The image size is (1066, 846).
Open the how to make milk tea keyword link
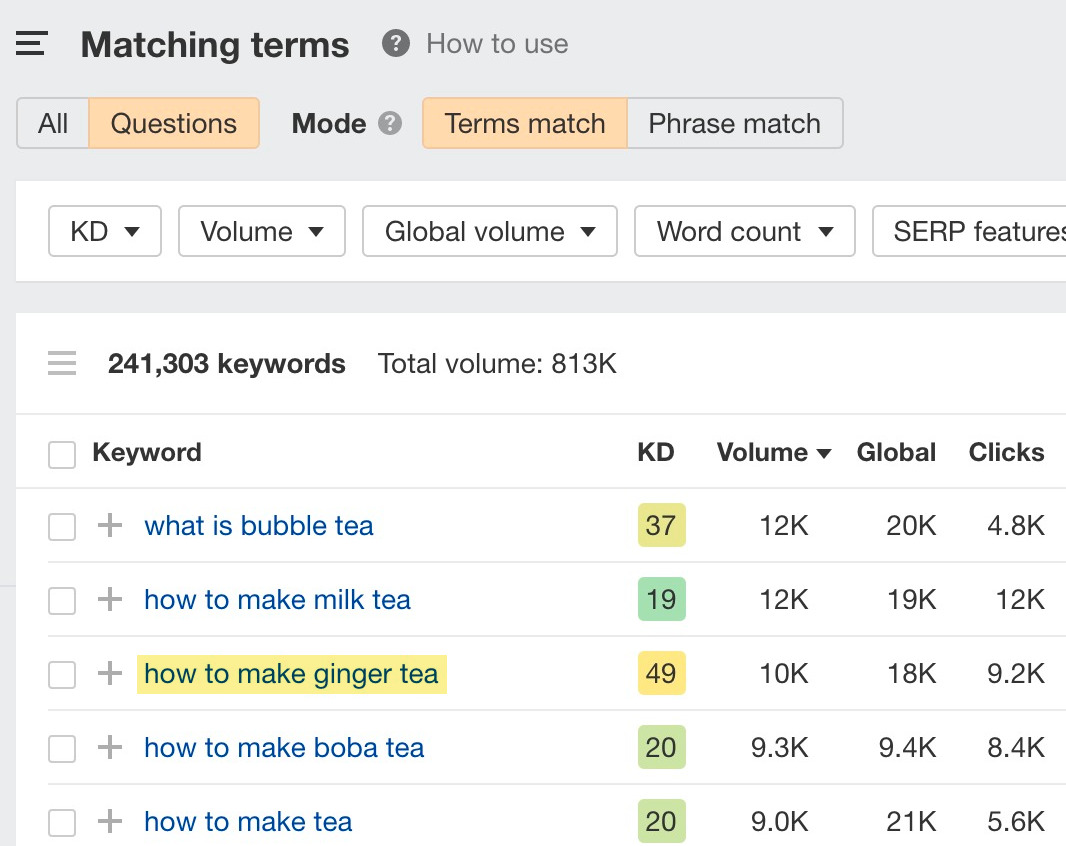[277, 600]
